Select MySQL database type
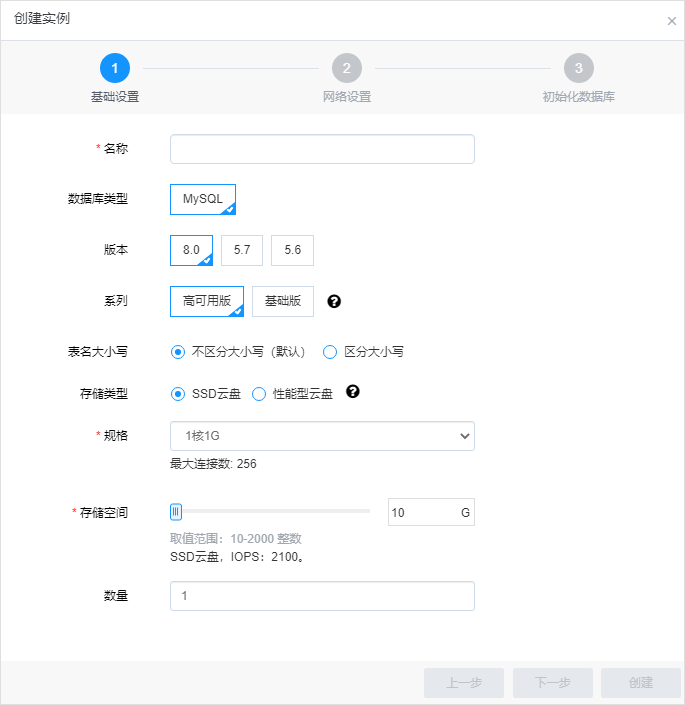This screenshot has height=705, width=685. [x=203, y=199]
